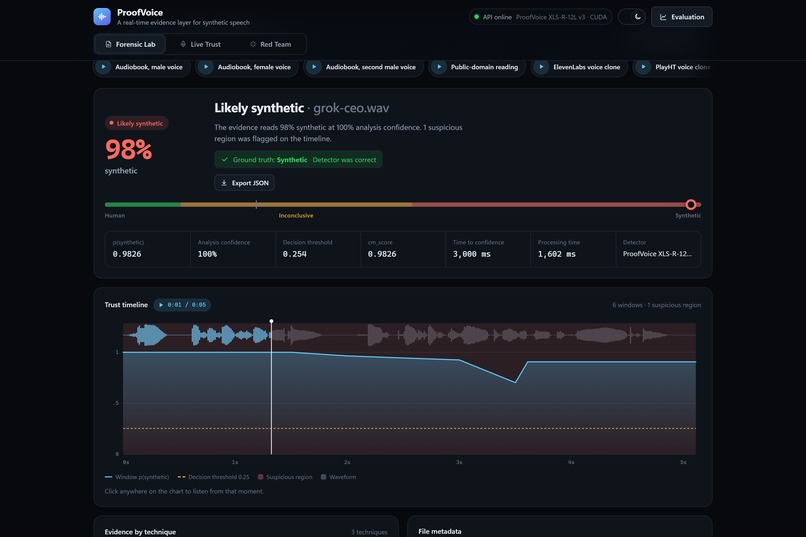Screen dimensions: 806x537
Task: Click the Suspicious region legend entry
Action: click(285, 477)
